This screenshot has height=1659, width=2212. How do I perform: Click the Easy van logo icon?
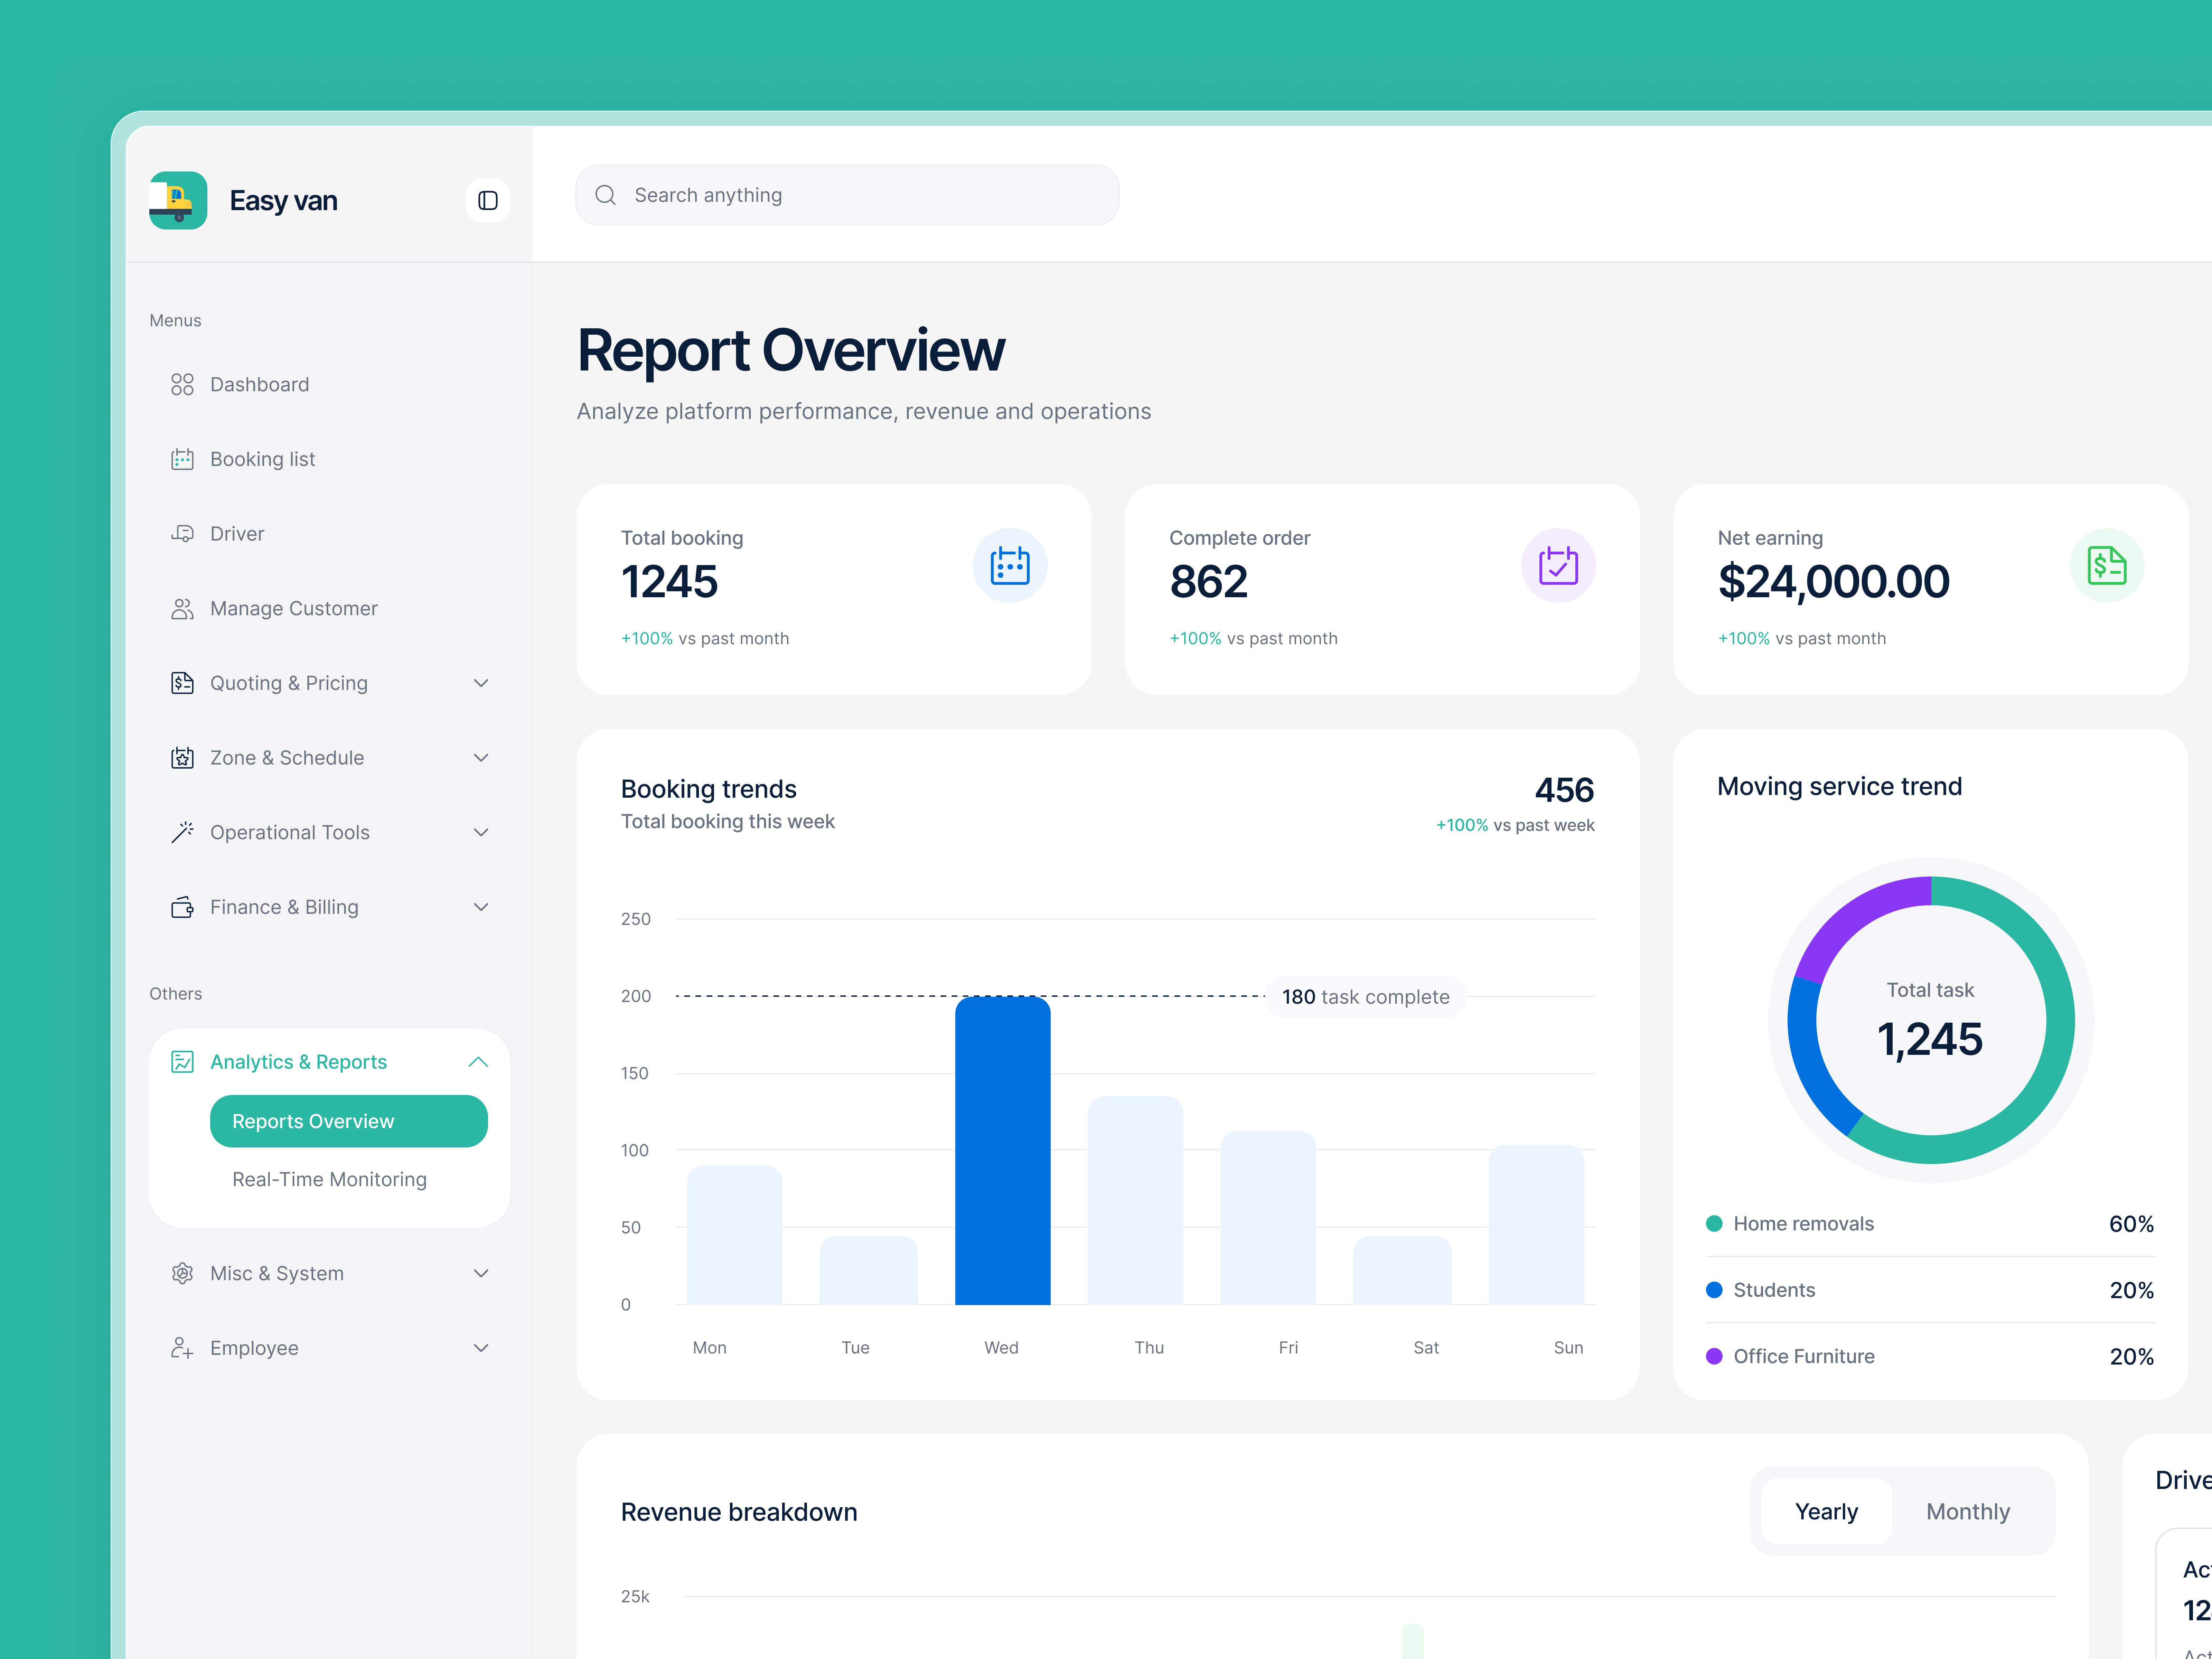(178, 200)
